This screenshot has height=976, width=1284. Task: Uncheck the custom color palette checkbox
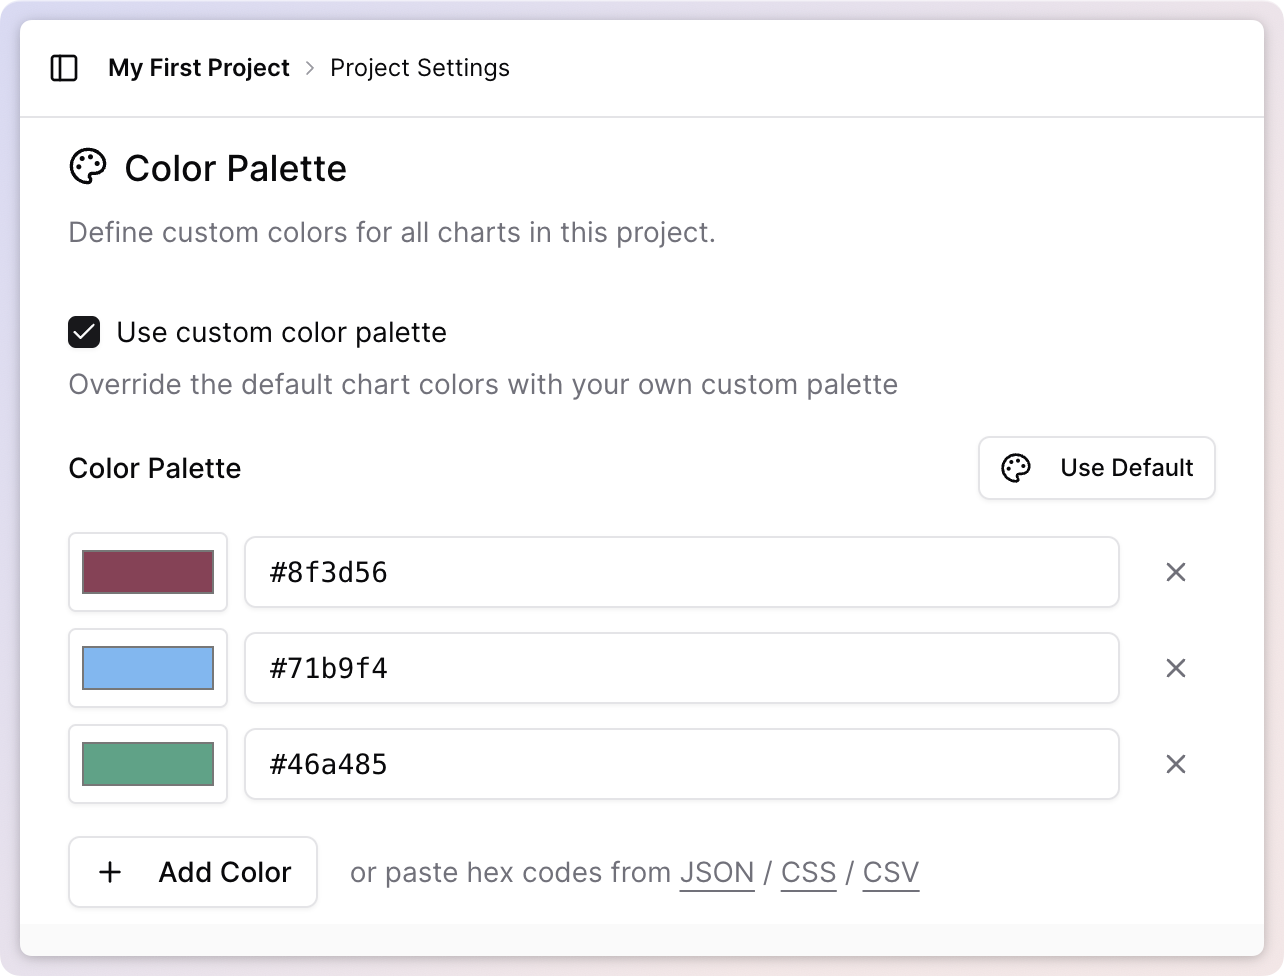84,332
